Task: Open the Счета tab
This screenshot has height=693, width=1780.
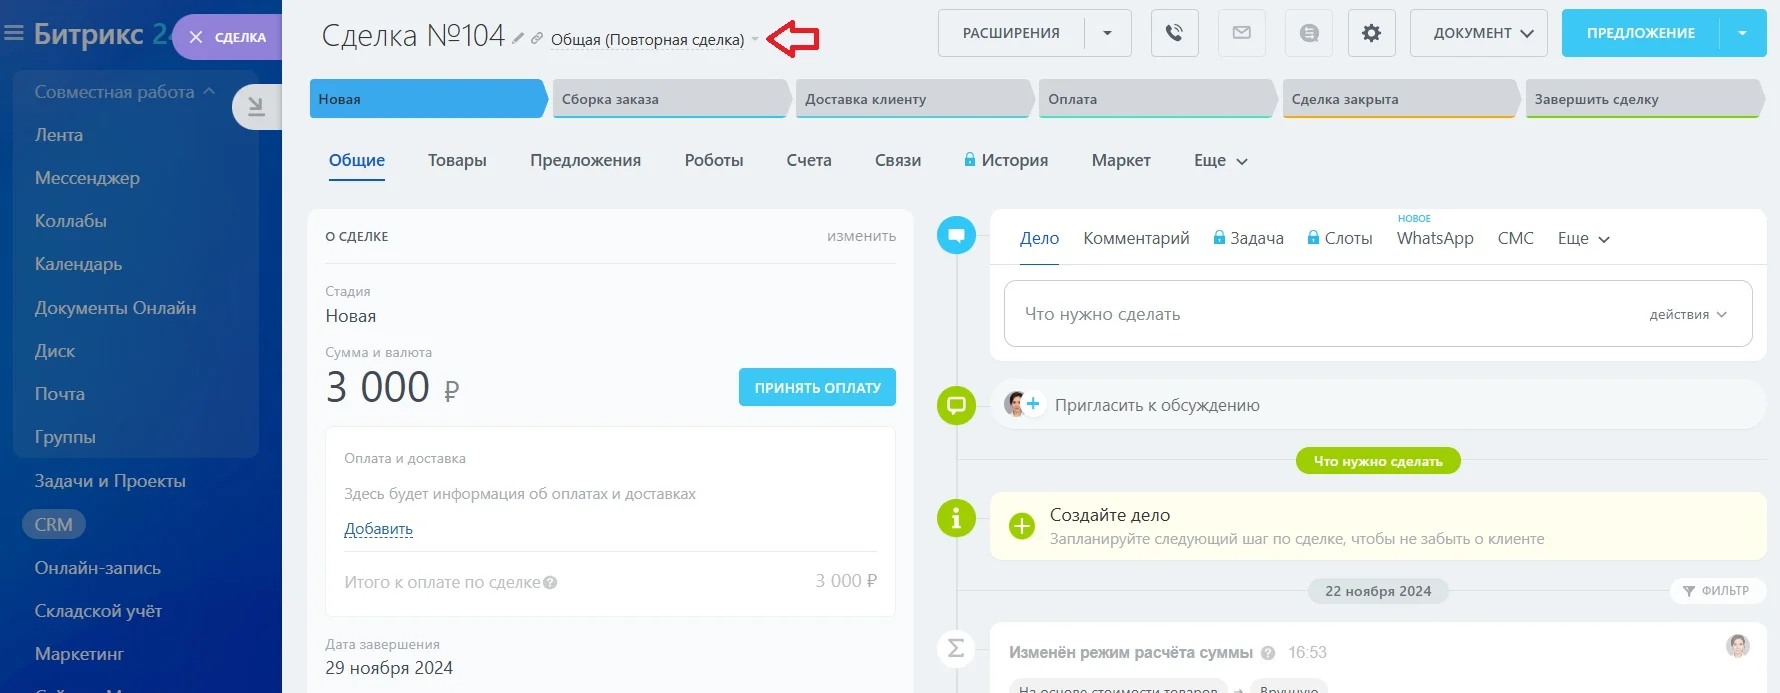Action: (809, 160)
